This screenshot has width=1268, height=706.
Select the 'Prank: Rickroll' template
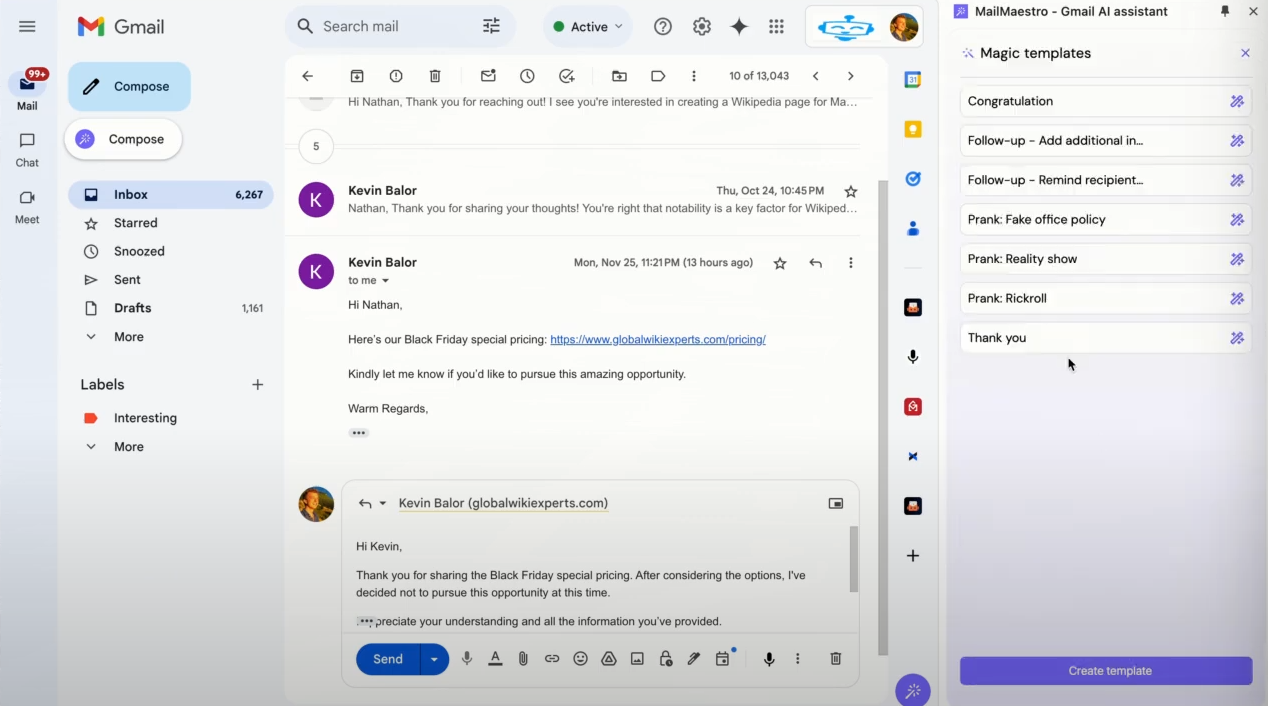1106,298
